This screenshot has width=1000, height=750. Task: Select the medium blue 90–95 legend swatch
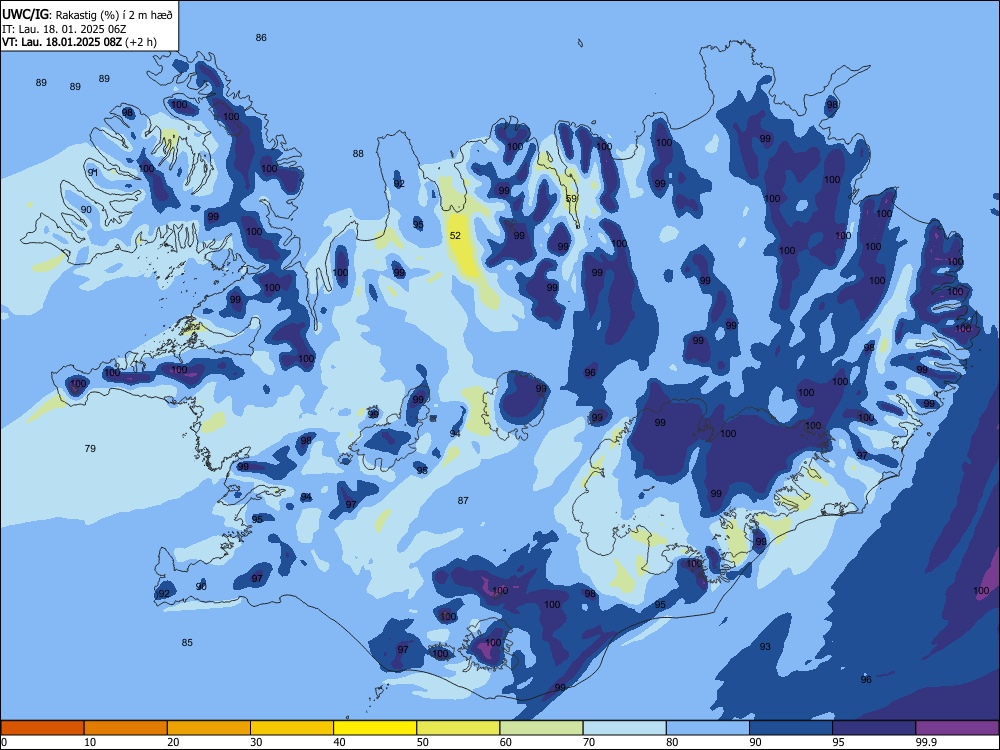tap(791, 728)
